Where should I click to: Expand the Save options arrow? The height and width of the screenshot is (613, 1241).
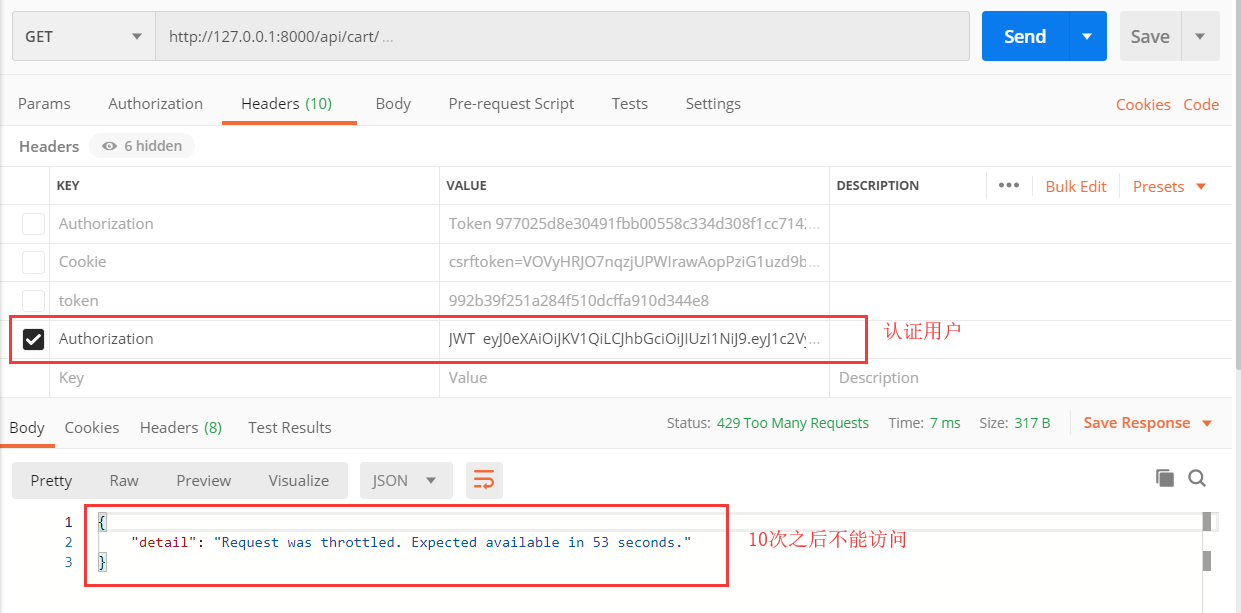(1200, 36)
